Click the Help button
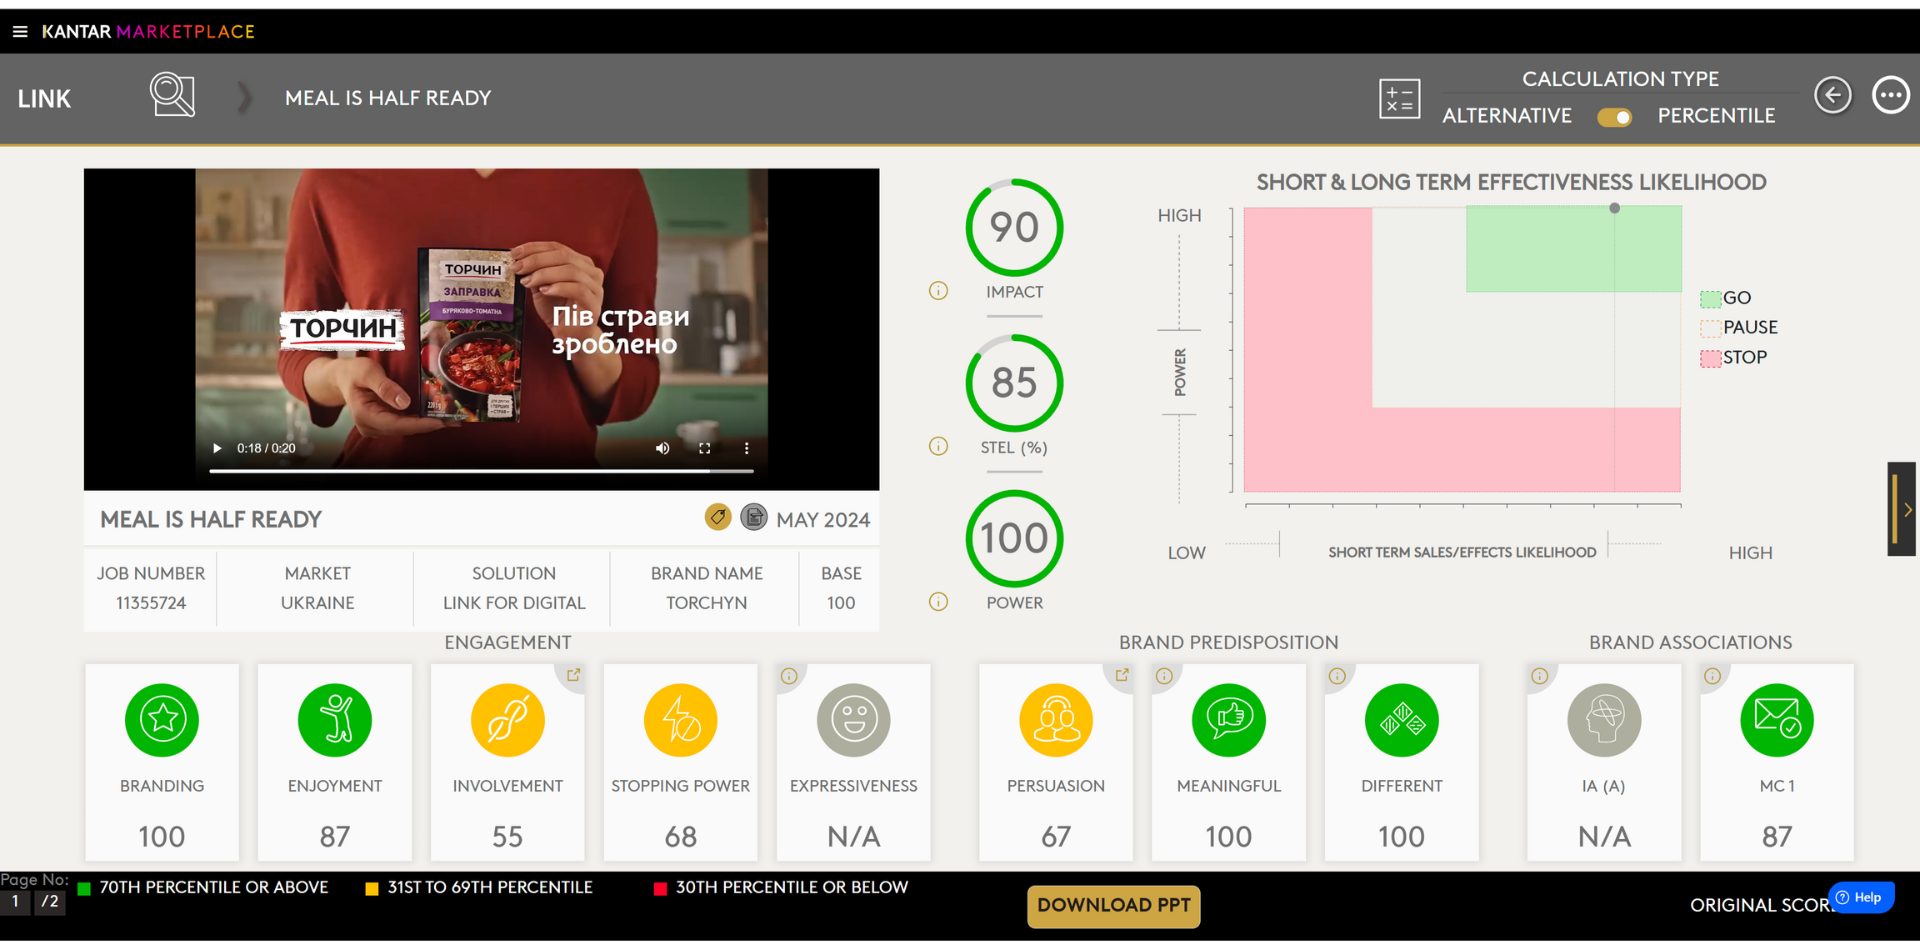This screenshot has width=1920, height=952. pos(1860,897)
